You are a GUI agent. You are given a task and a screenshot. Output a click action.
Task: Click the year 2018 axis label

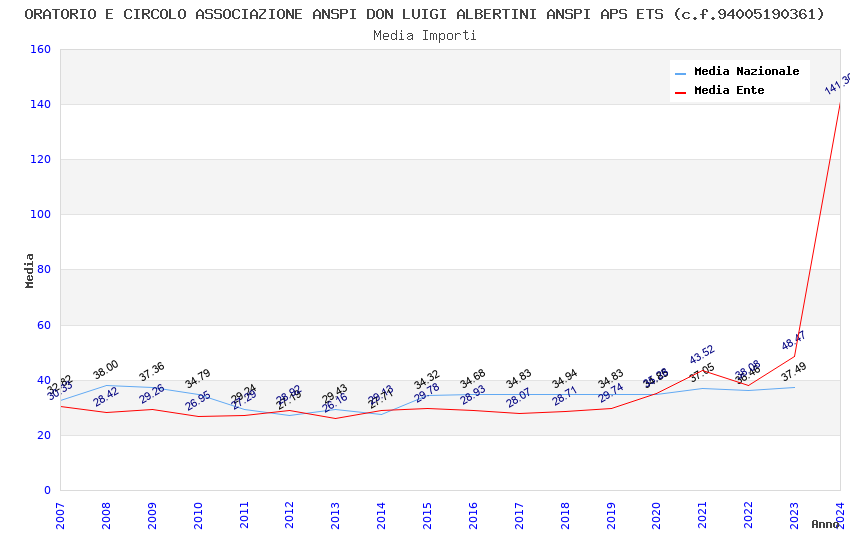click(565, 515)
